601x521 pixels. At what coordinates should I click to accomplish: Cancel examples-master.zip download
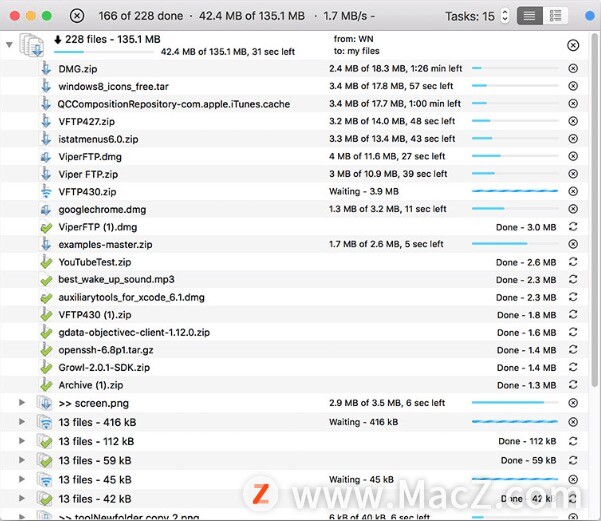pyautogui.click(x=573, y=244)
